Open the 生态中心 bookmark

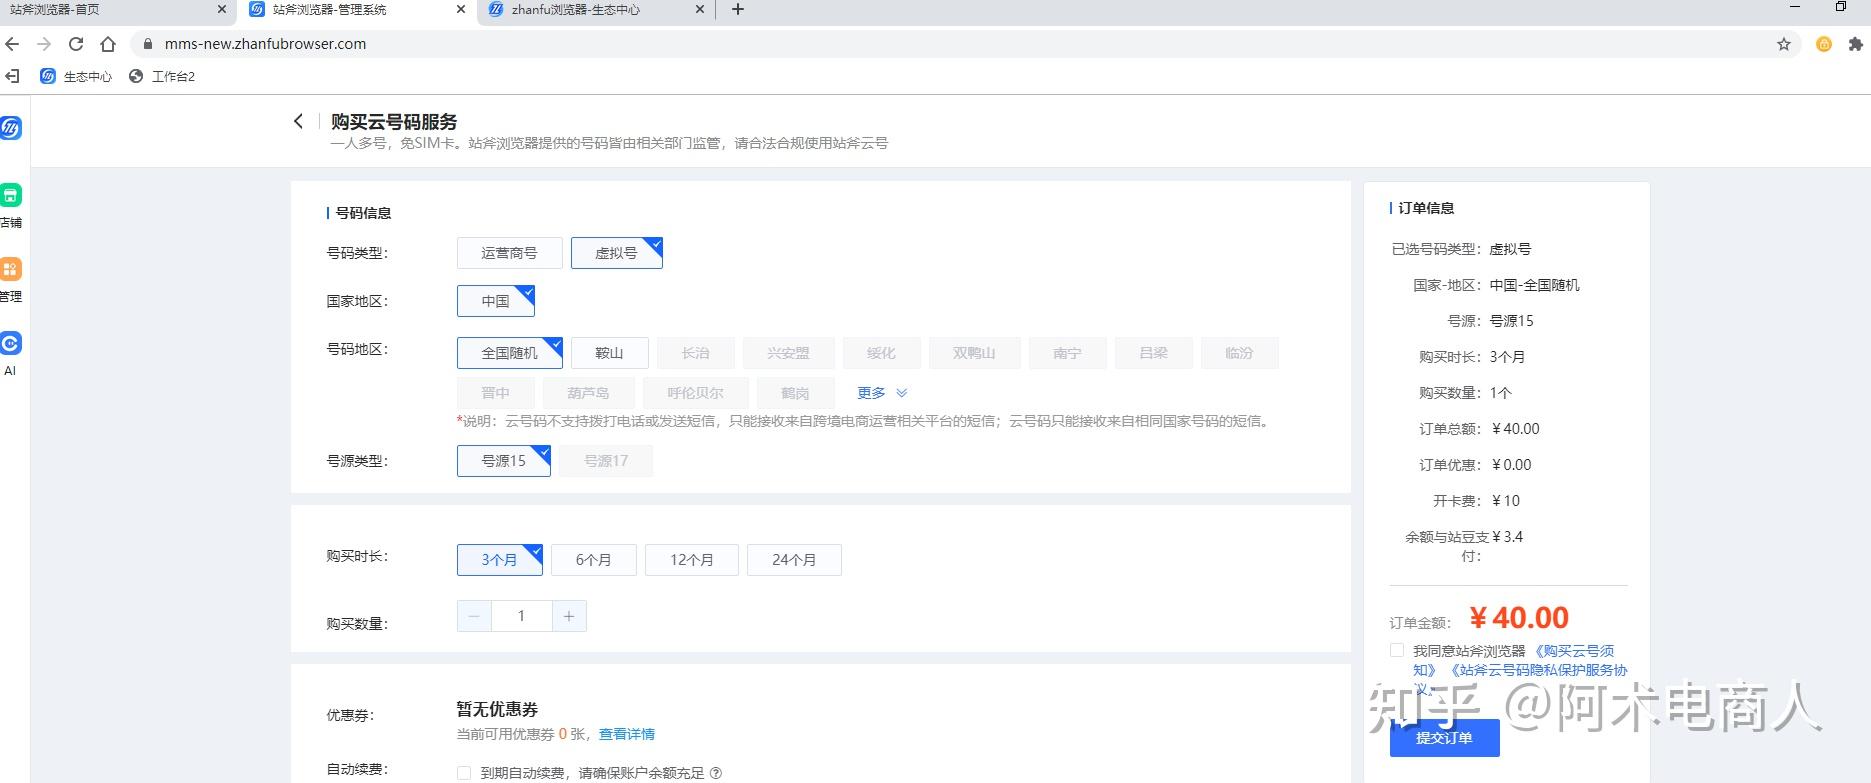pyautogui.click(x=76, y=76)
